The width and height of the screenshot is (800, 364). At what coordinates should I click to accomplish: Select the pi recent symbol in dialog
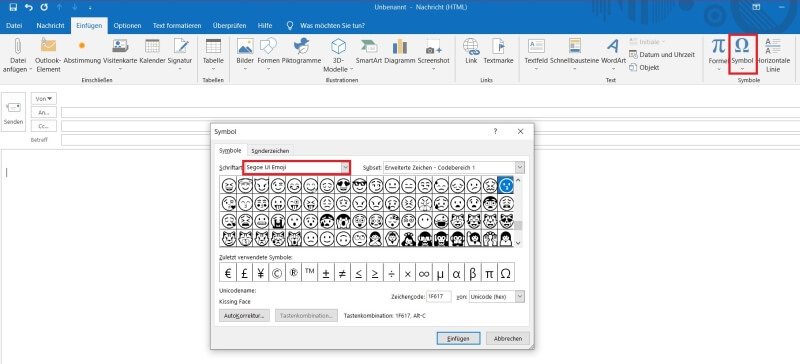pos(489,273)
